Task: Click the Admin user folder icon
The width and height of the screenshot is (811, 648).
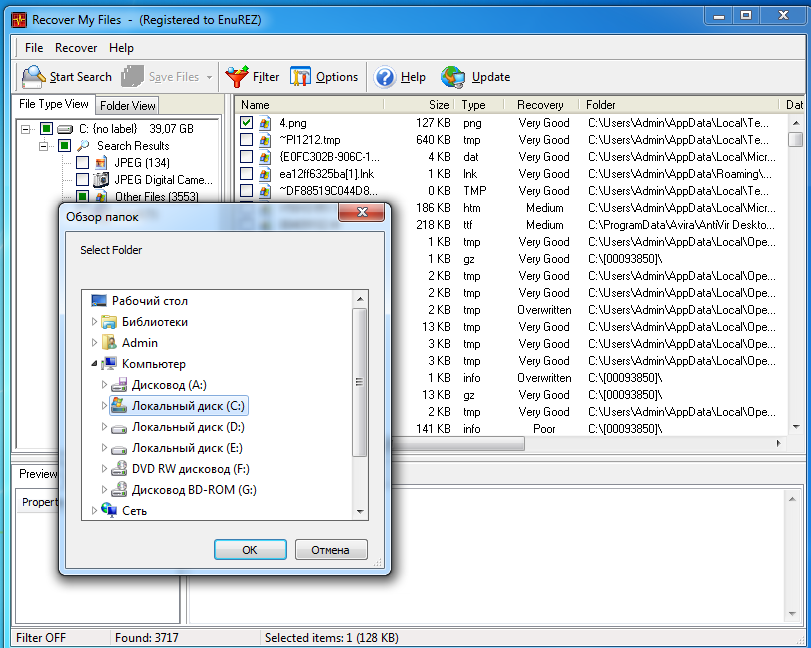Action: [x=109, y=342]
